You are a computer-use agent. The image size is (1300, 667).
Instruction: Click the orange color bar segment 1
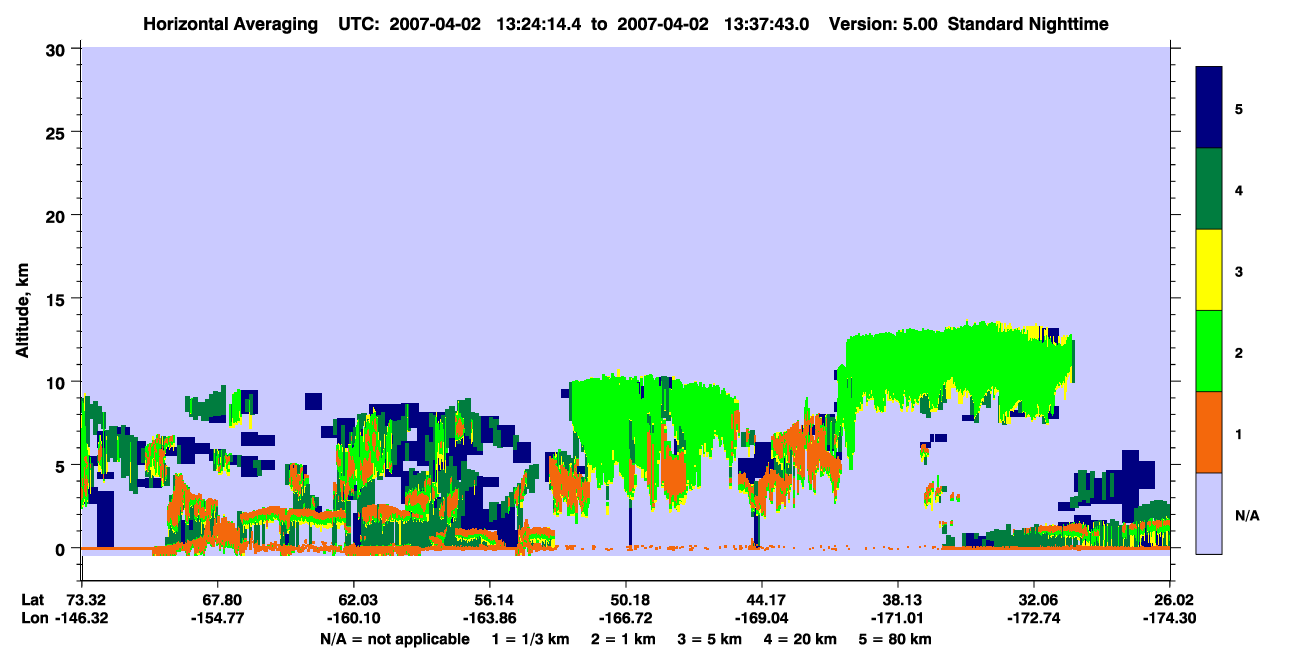click(x=1209, y=432)
